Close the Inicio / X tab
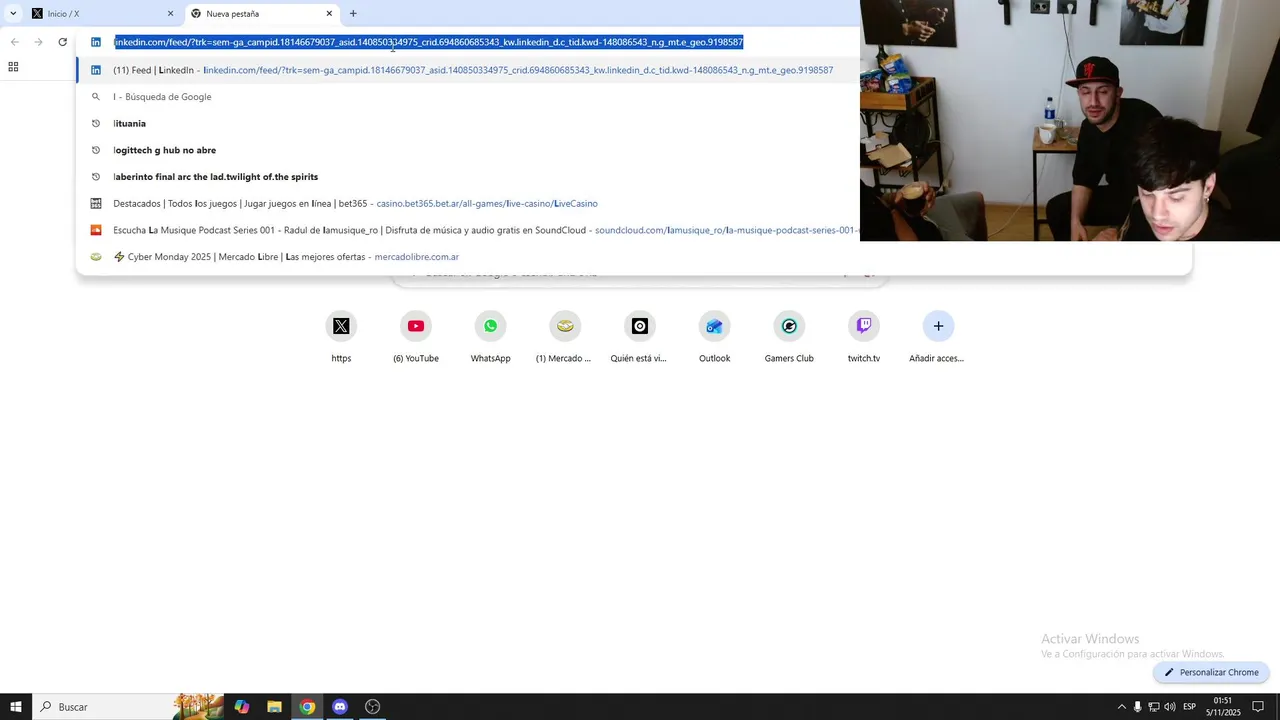This screenshot has width=1280, height=720. 170,14
